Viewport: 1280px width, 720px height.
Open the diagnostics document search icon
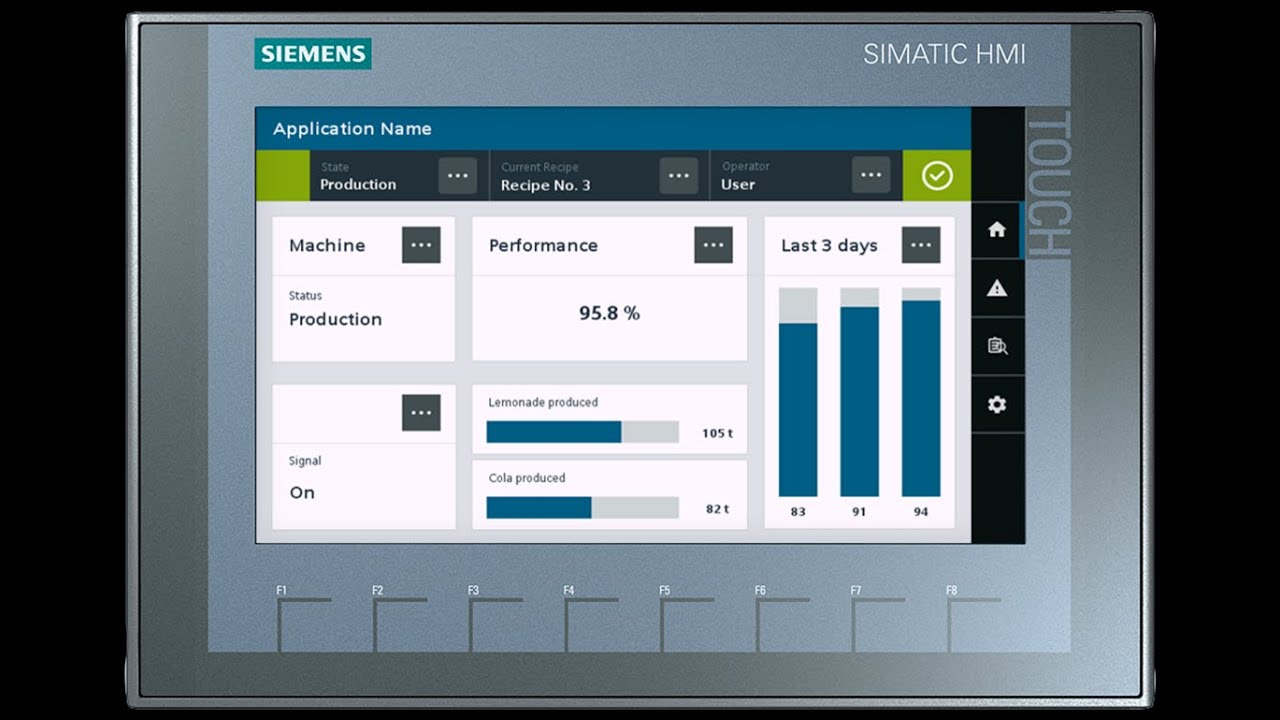tap(996, 346)
